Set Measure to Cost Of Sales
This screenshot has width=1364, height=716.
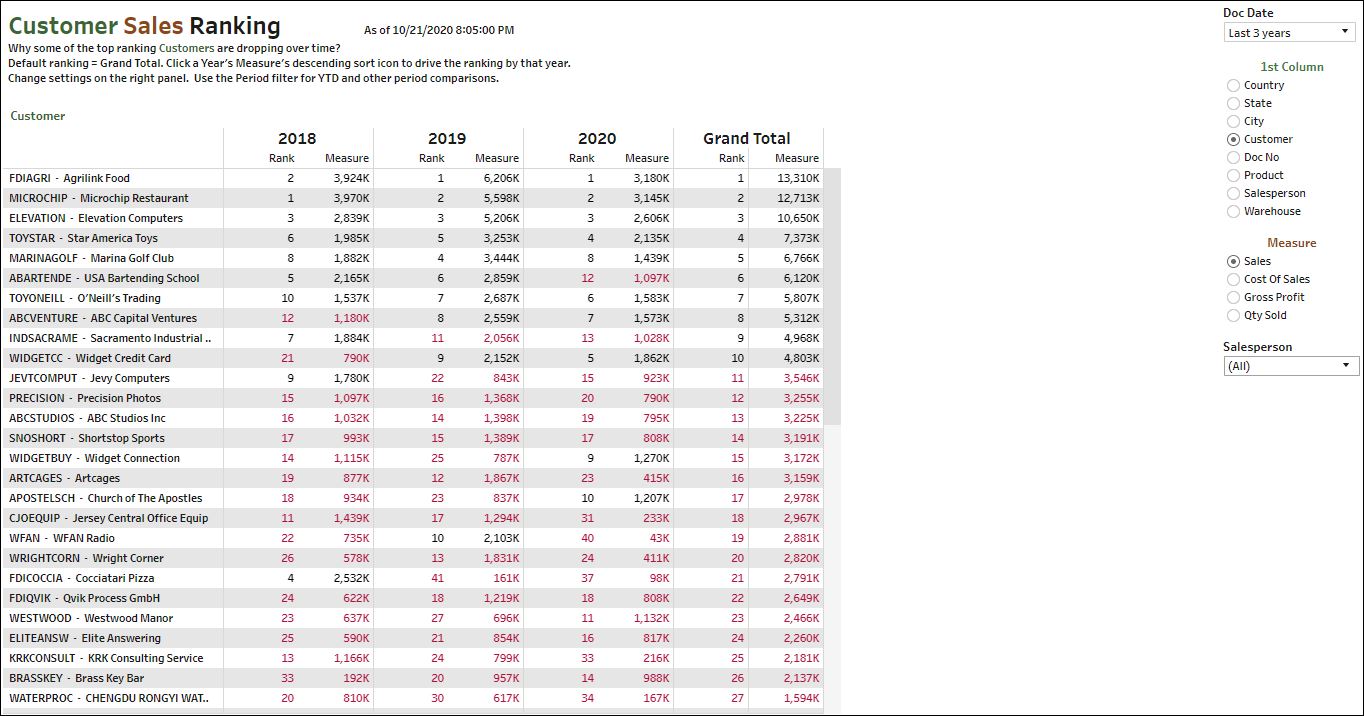coord(1234,280)
